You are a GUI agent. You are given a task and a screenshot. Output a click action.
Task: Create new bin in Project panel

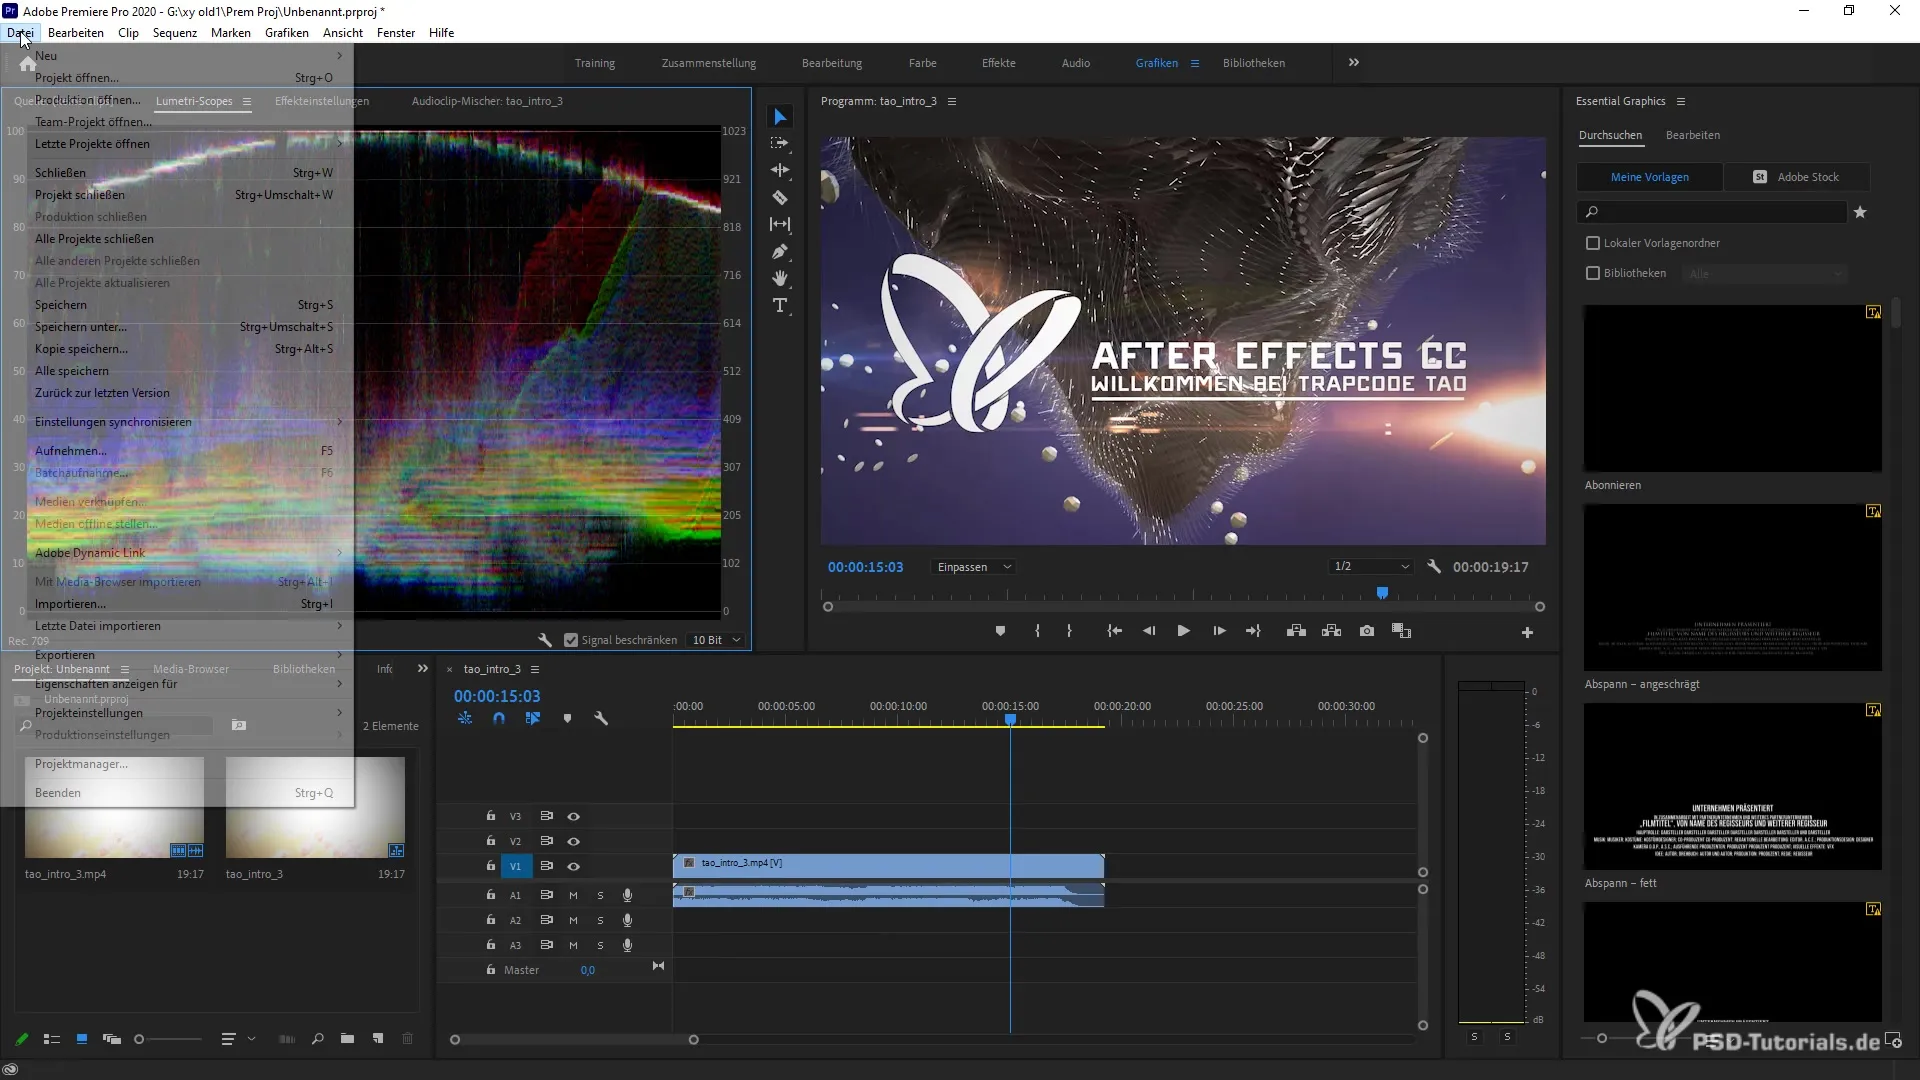[x=347, y=1039]
